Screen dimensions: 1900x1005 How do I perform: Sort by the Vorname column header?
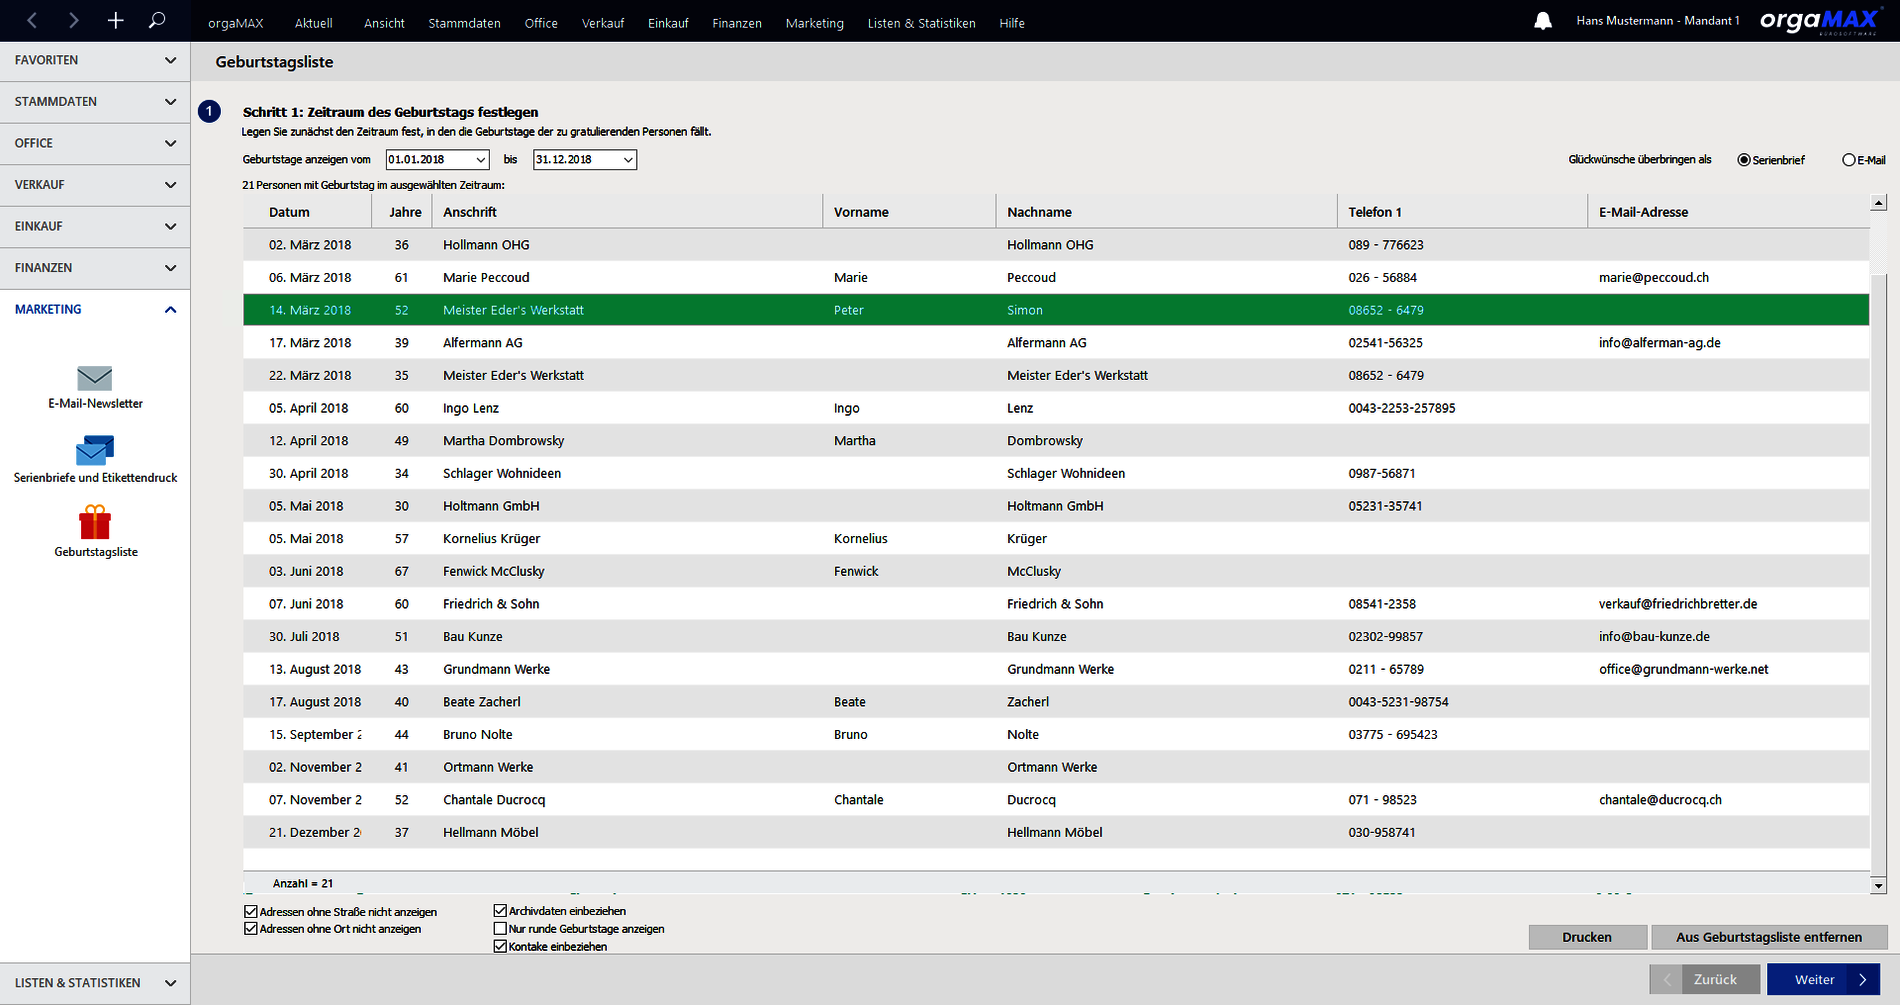pyautogui.click(x=910, y=212)
